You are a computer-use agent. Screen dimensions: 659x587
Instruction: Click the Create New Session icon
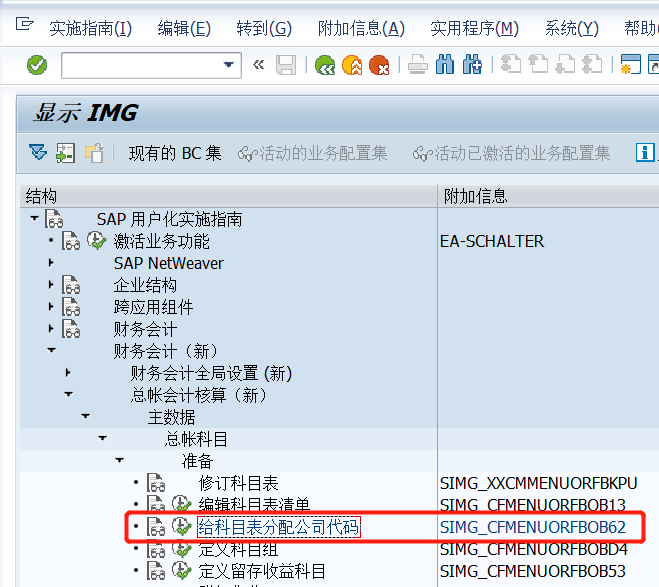(x=631, y=65)
